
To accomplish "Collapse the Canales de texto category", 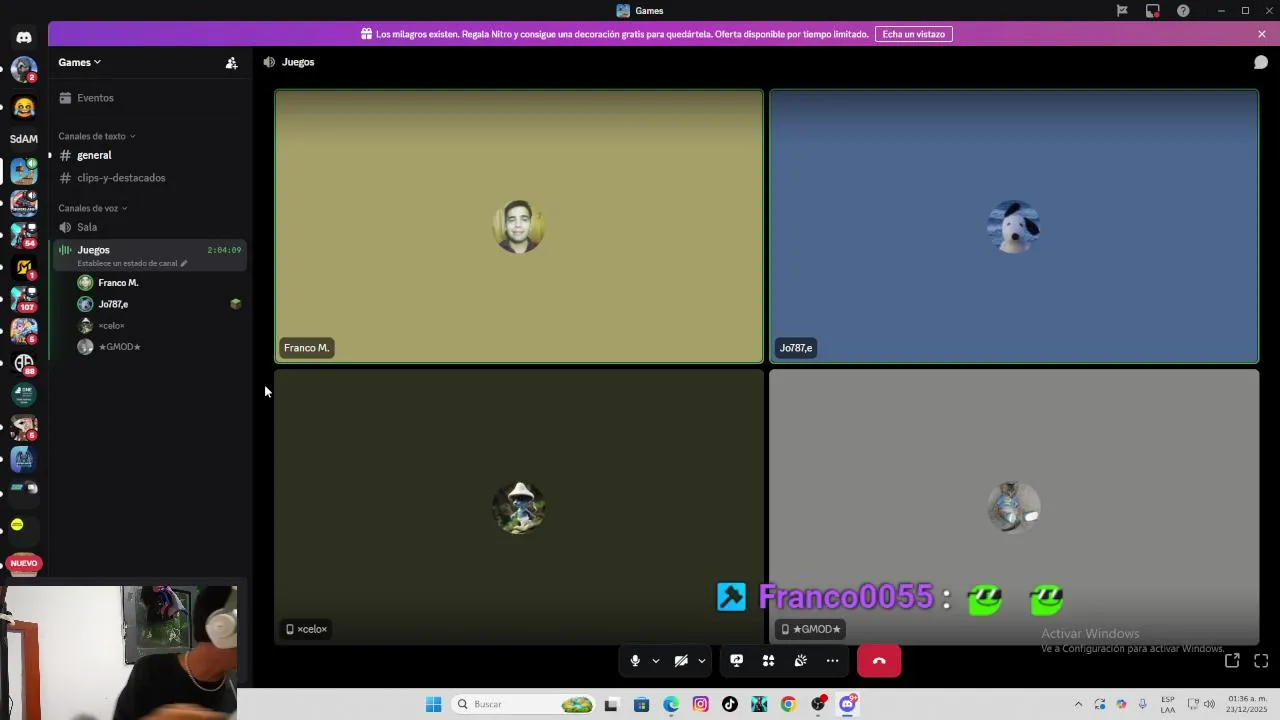I will point(96,136).
